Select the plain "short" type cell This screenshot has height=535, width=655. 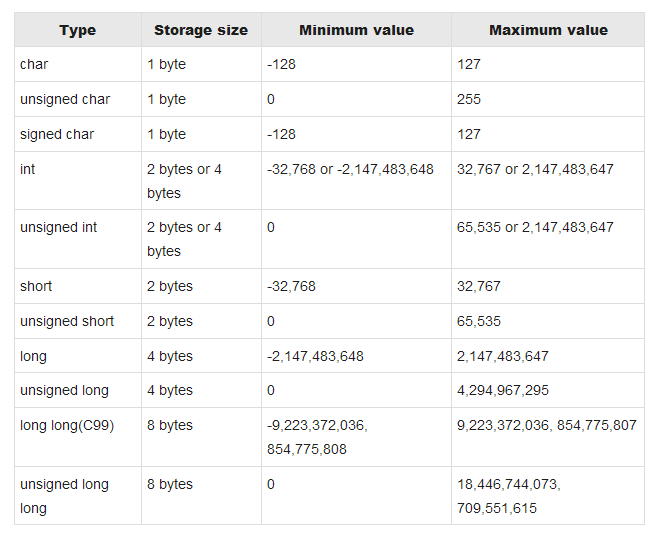click(x=36, y=286)
